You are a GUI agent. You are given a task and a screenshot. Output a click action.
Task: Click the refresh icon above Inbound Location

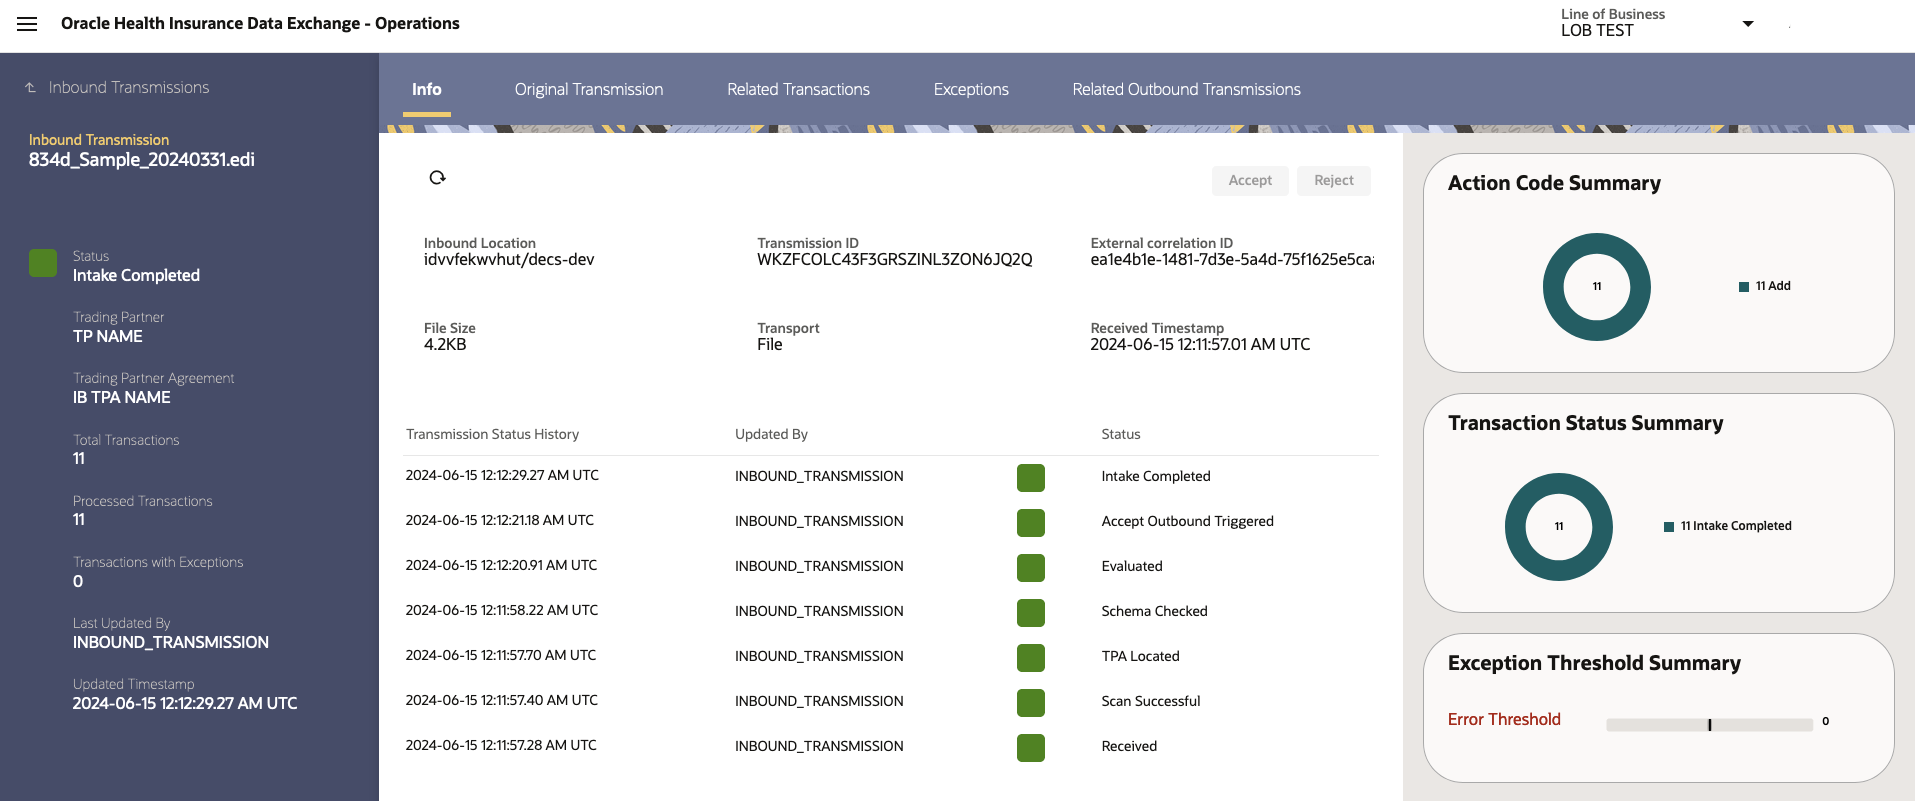(437, 178)
